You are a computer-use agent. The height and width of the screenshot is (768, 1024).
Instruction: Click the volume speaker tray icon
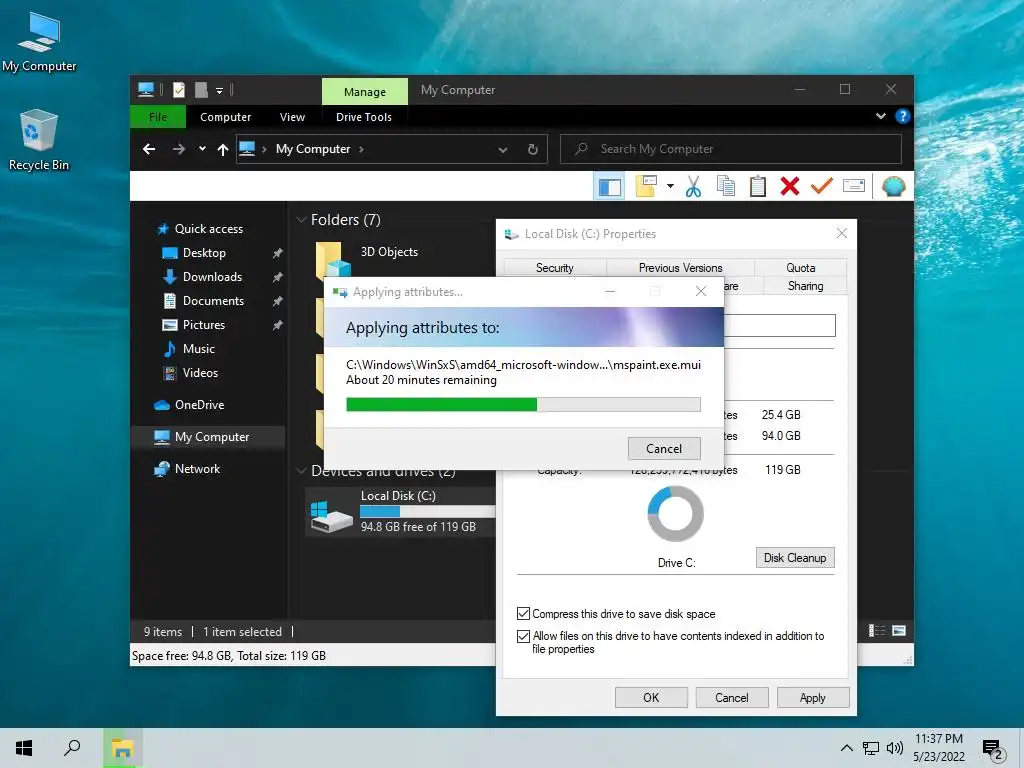coord(895,748)
